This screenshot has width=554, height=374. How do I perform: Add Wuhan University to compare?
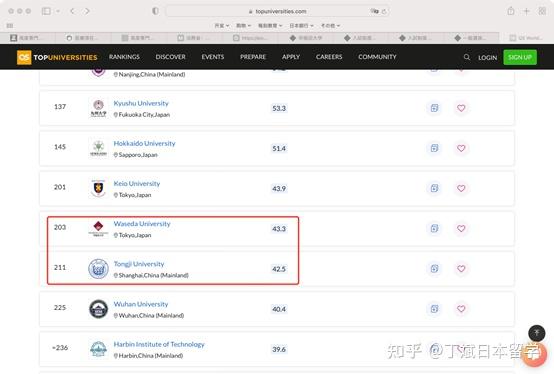click(x=434, y=309)
